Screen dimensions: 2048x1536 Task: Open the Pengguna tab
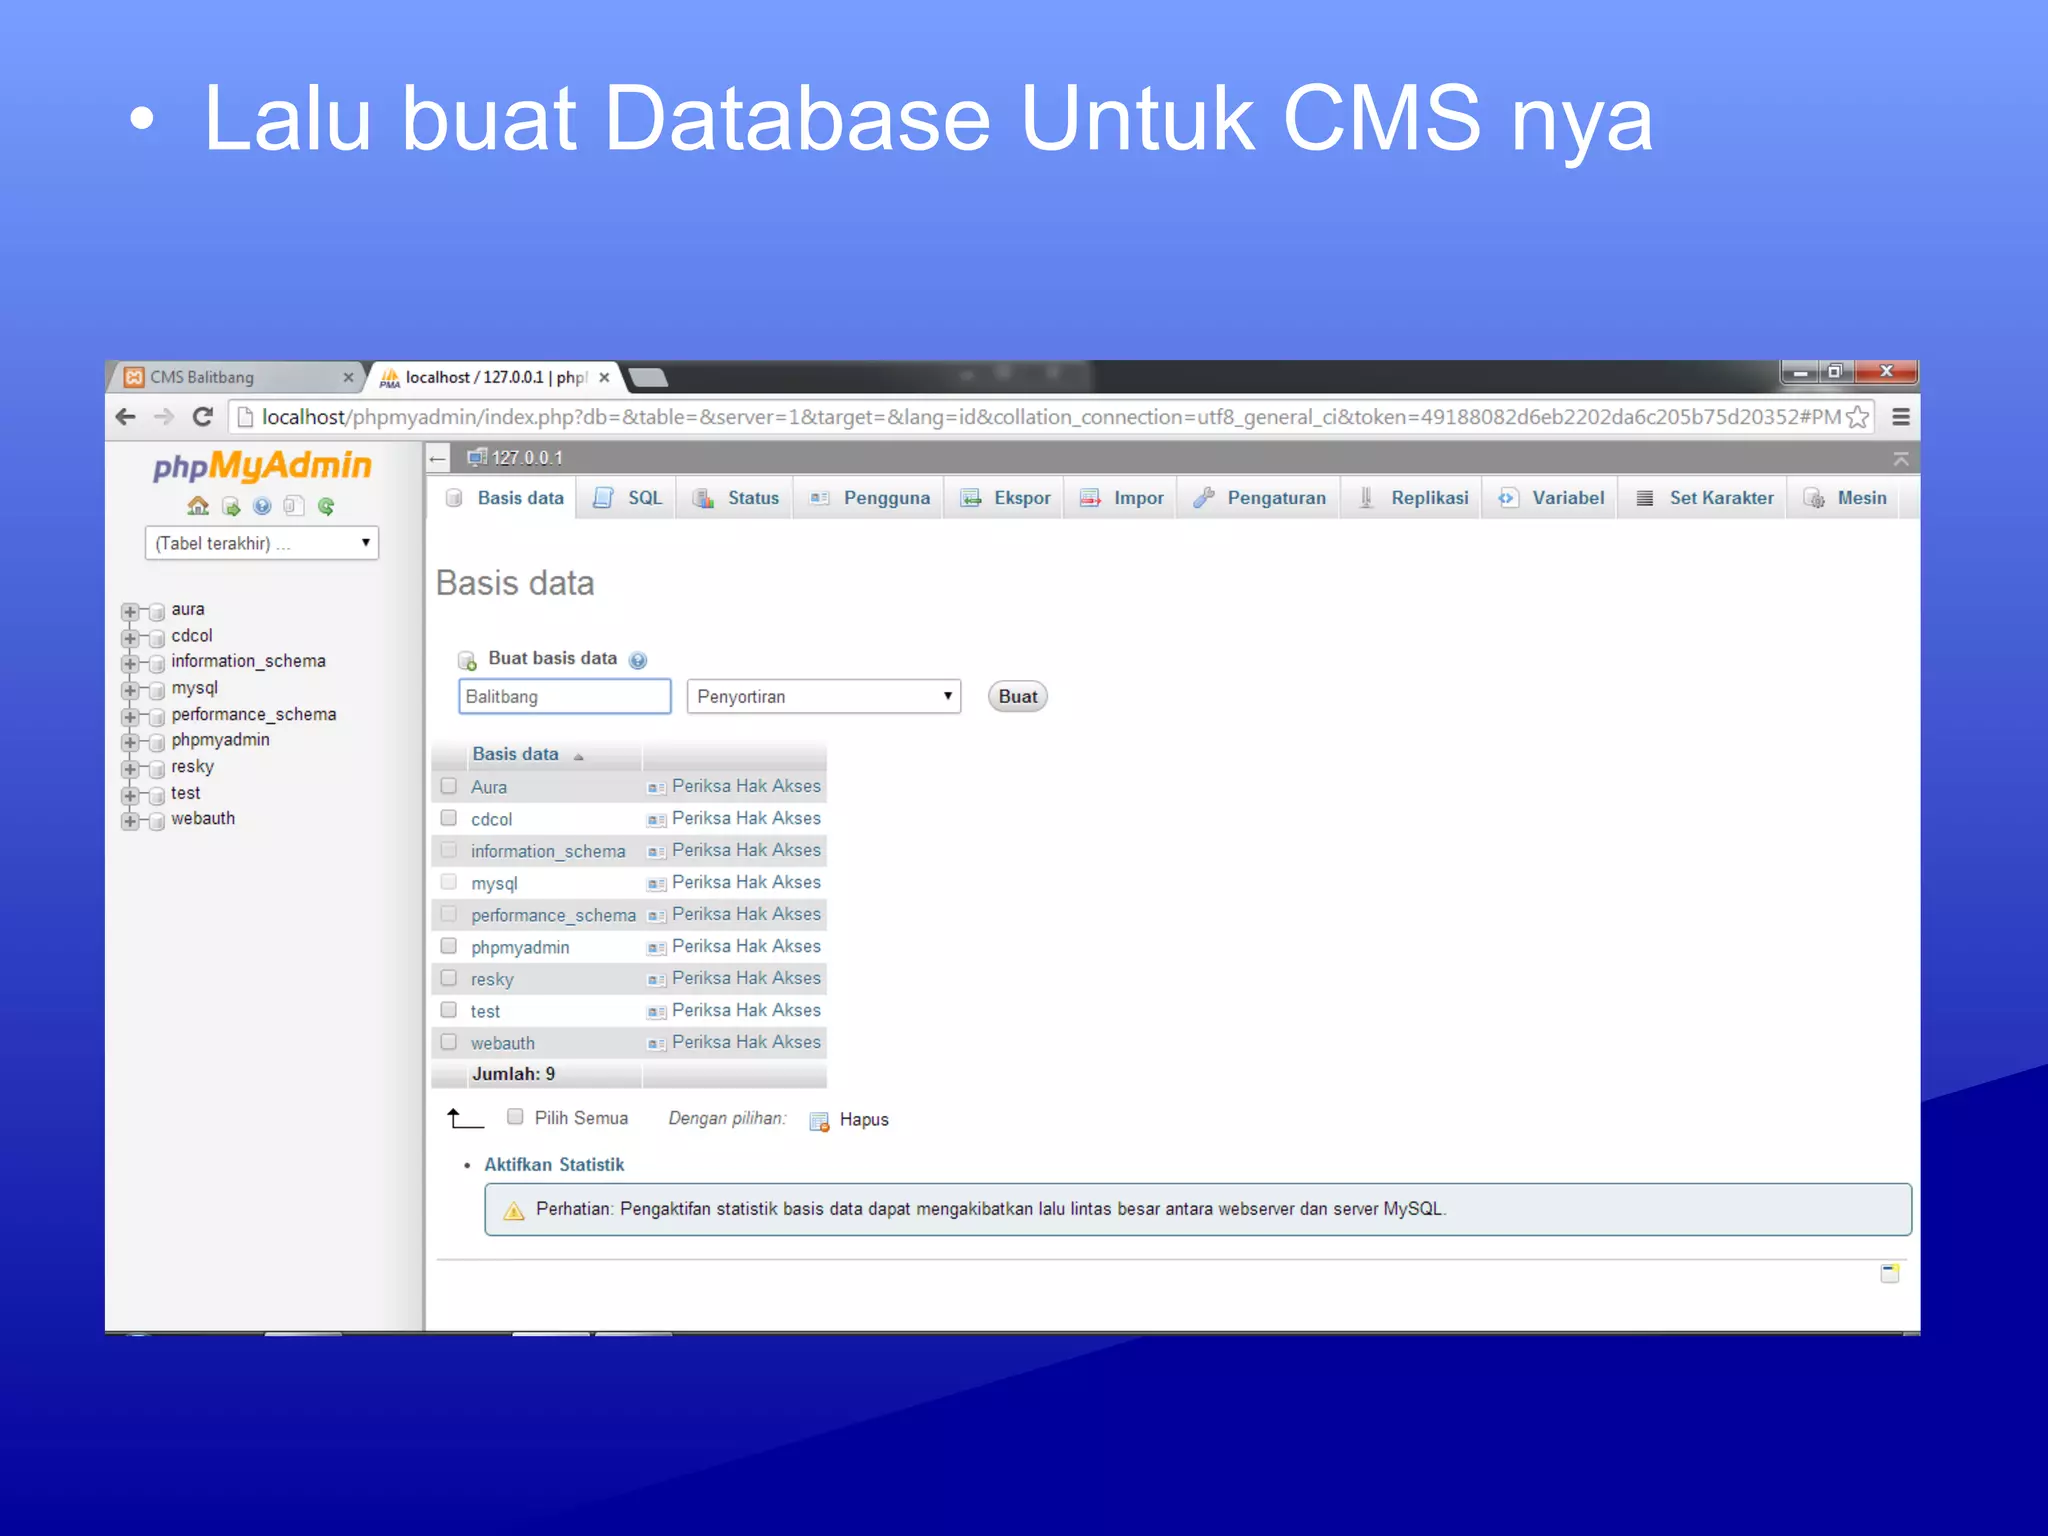click(x=869, y=498)
